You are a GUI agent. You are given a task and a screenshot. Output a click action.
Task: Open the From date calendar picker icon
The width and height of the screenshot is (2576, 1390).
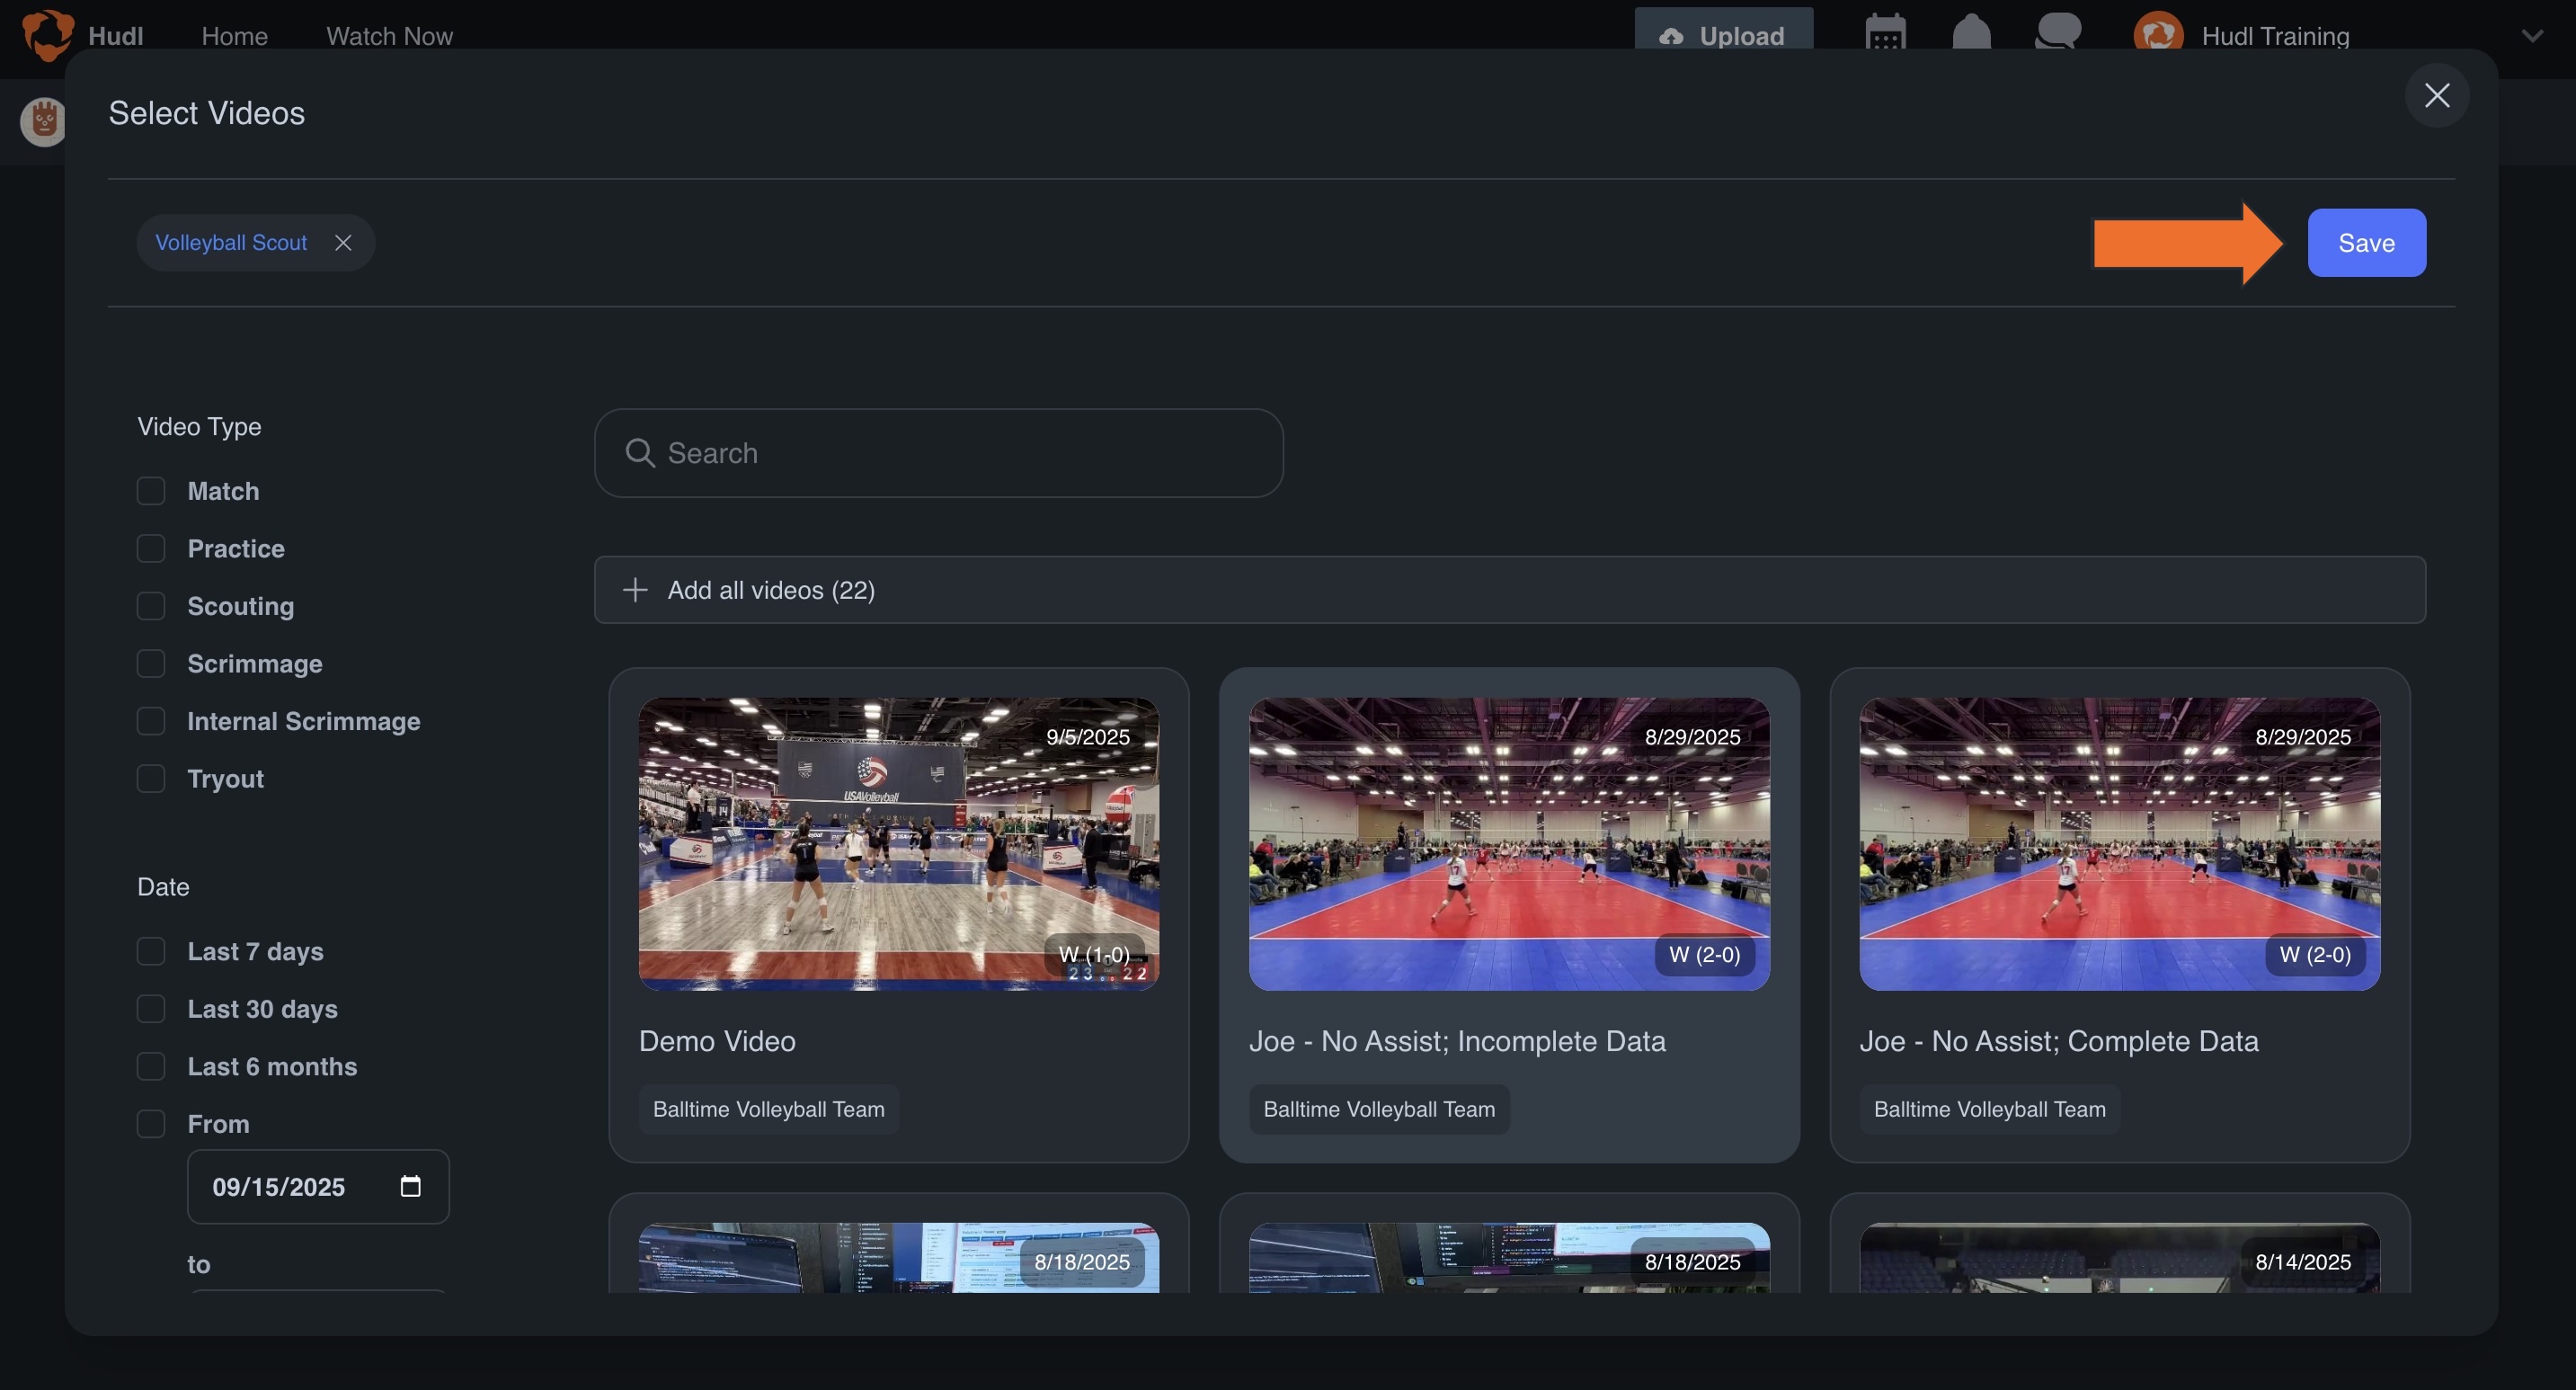[x=410, y=1186]
